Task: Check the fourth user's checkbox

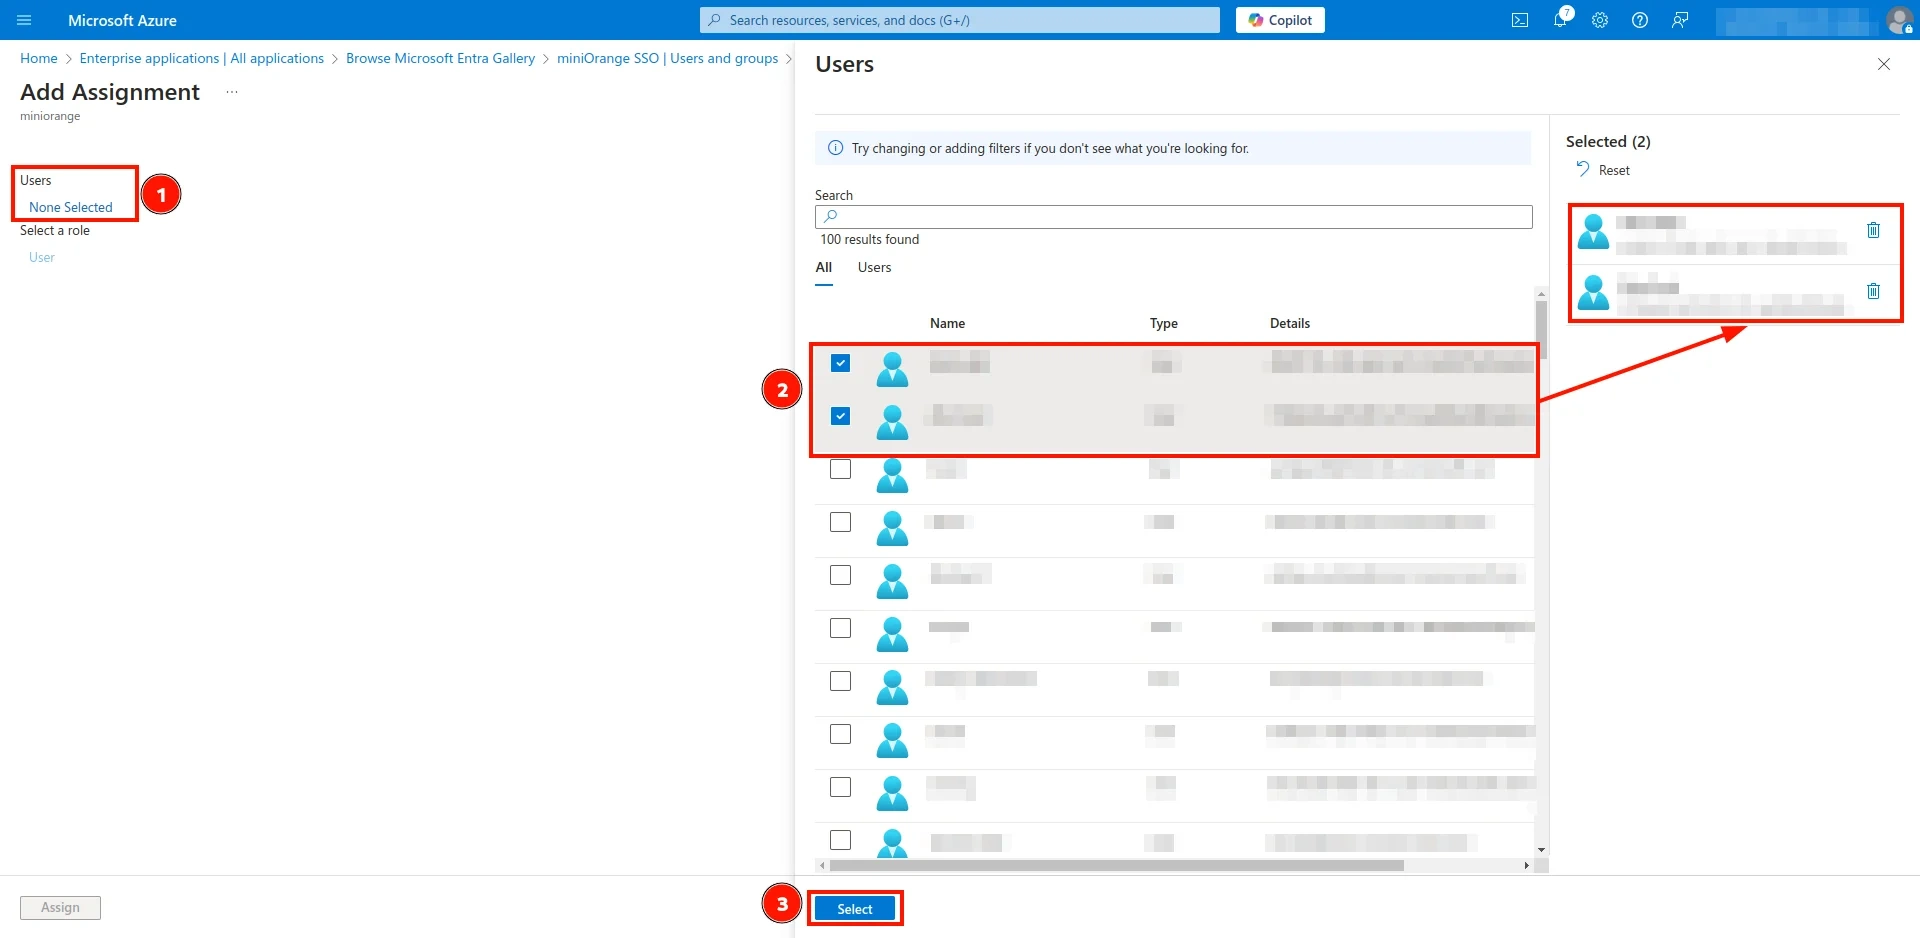Action: 841,521
